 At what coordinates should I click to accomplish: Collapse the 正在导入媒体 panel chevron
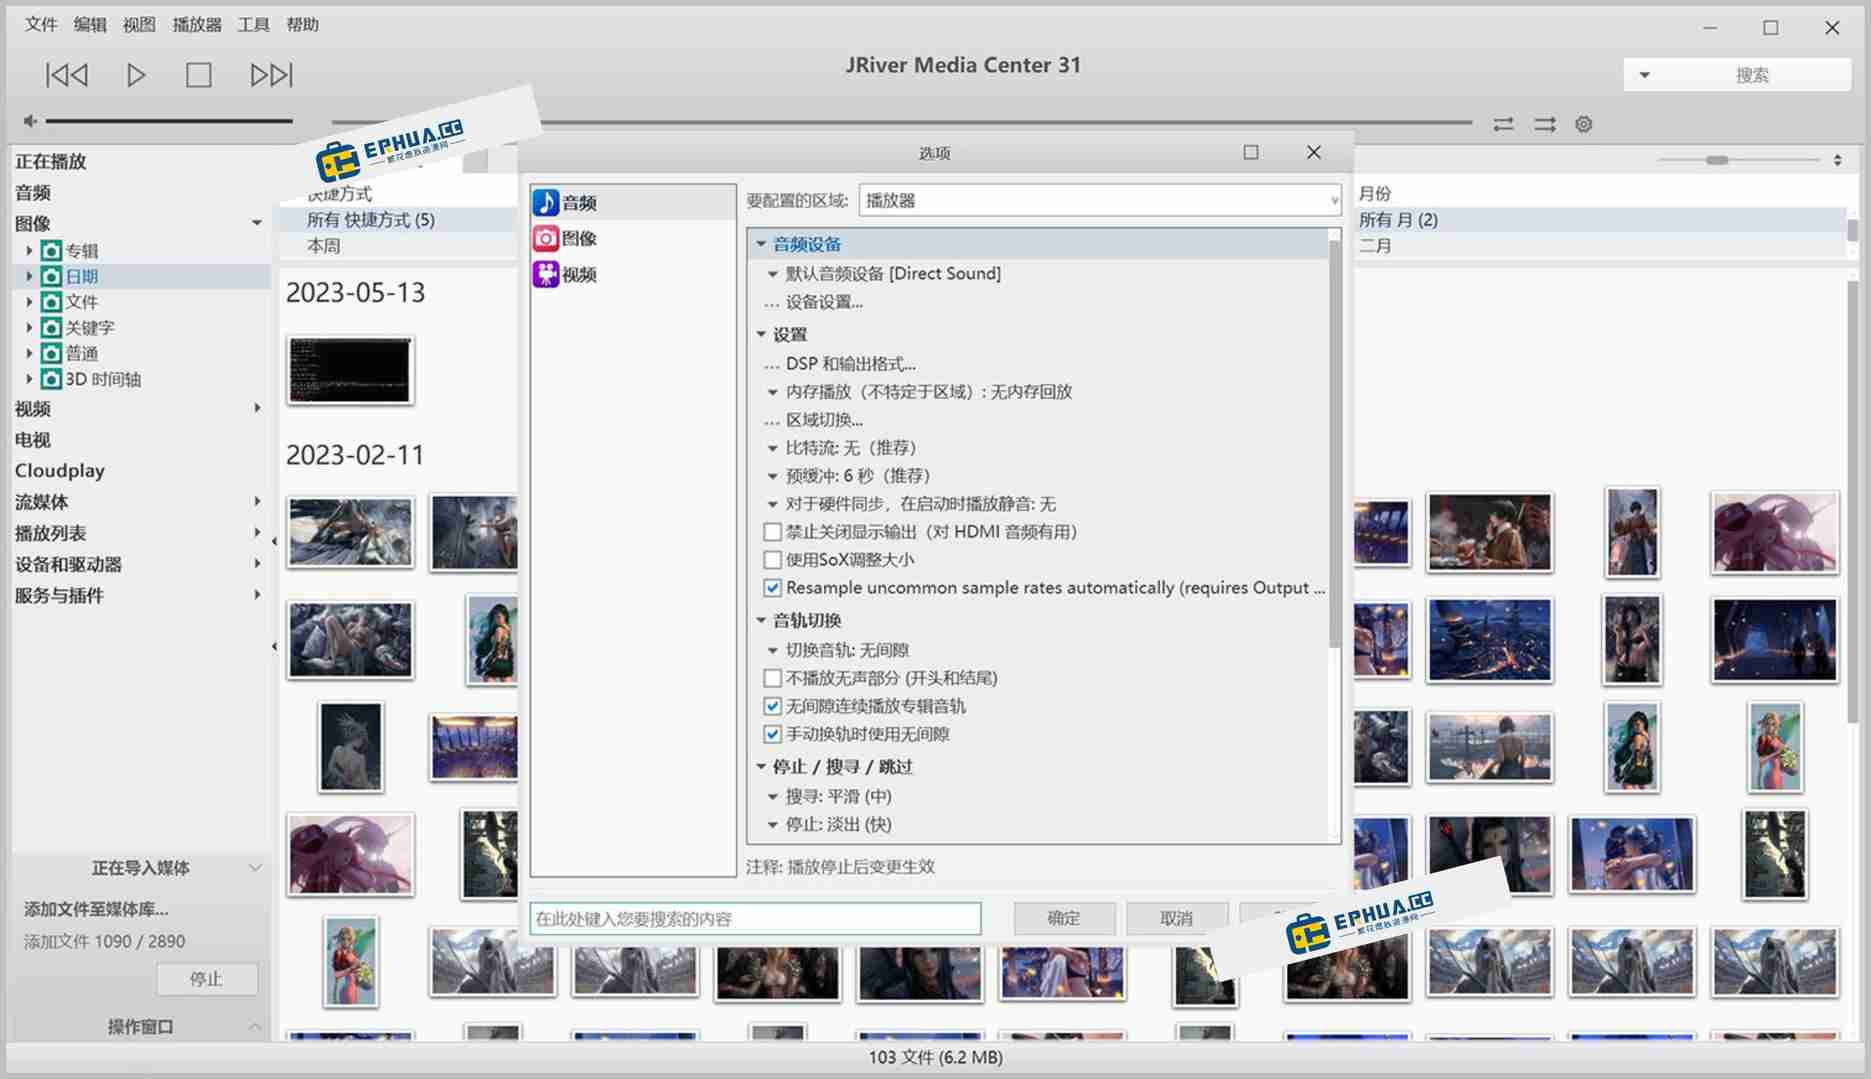(255, 868)
